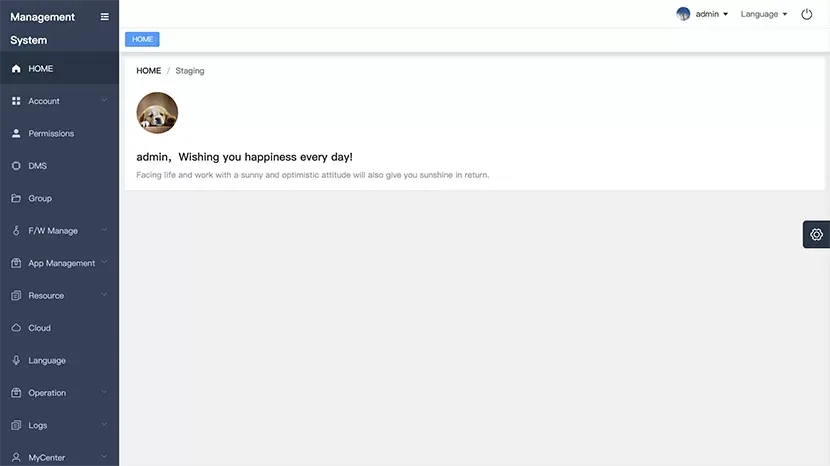This screenshot has width=830, height=466.
Task: Open the Language dropdown in header
Action: [764, 14]
